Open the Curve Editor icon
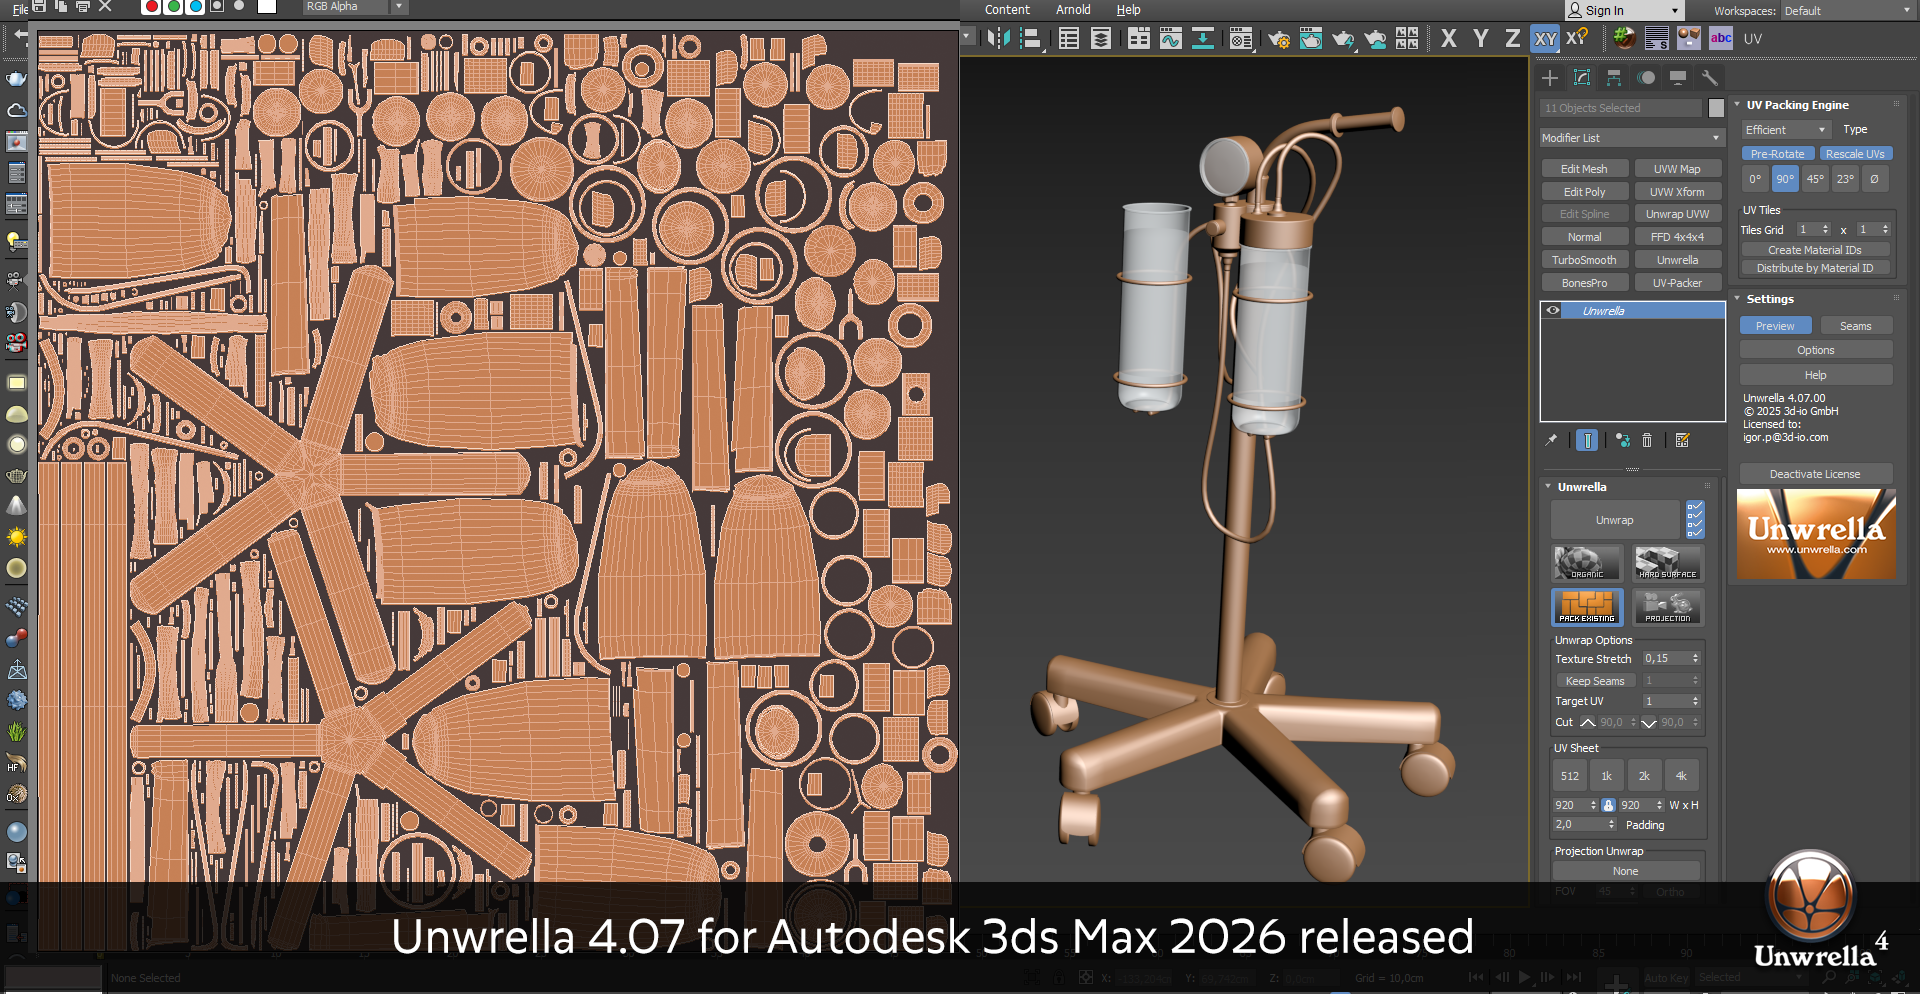1920x994 pixels. [1170, 39]
